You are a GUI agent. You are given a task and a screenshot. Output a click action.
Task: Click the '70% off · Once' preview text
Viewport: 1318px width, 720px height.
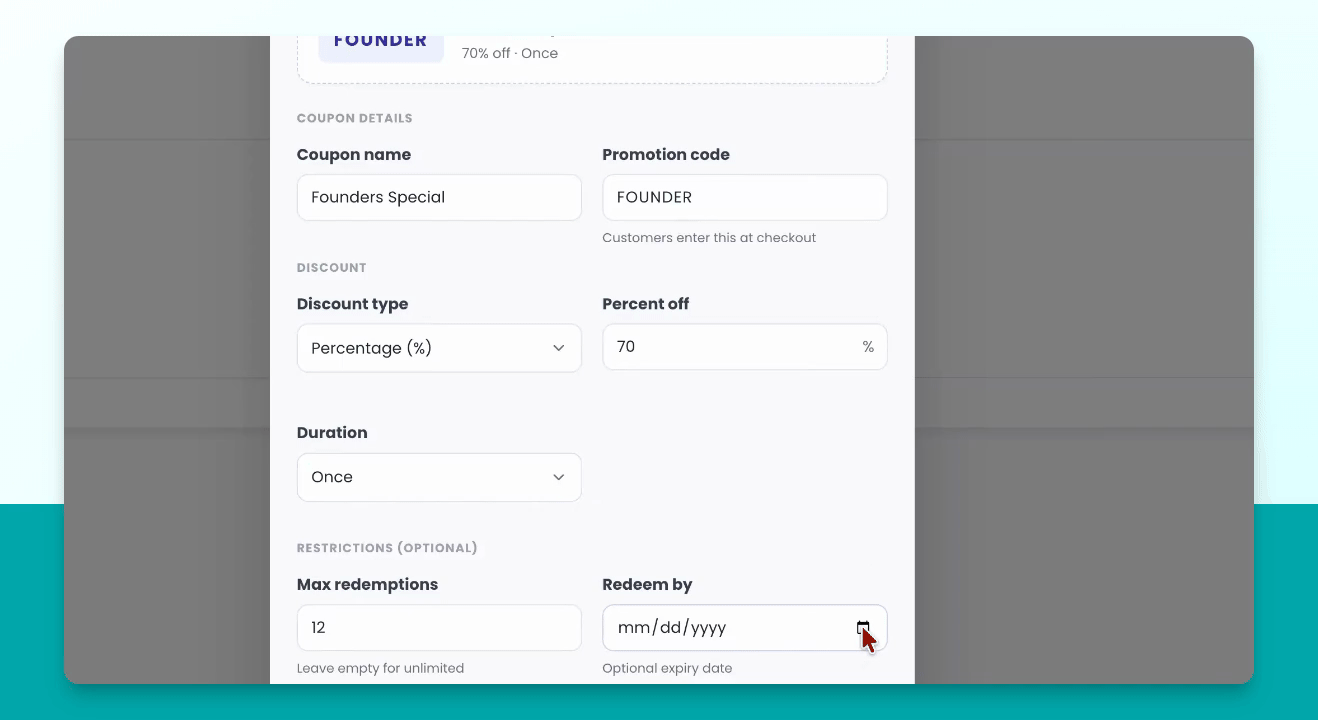(510, 53)
